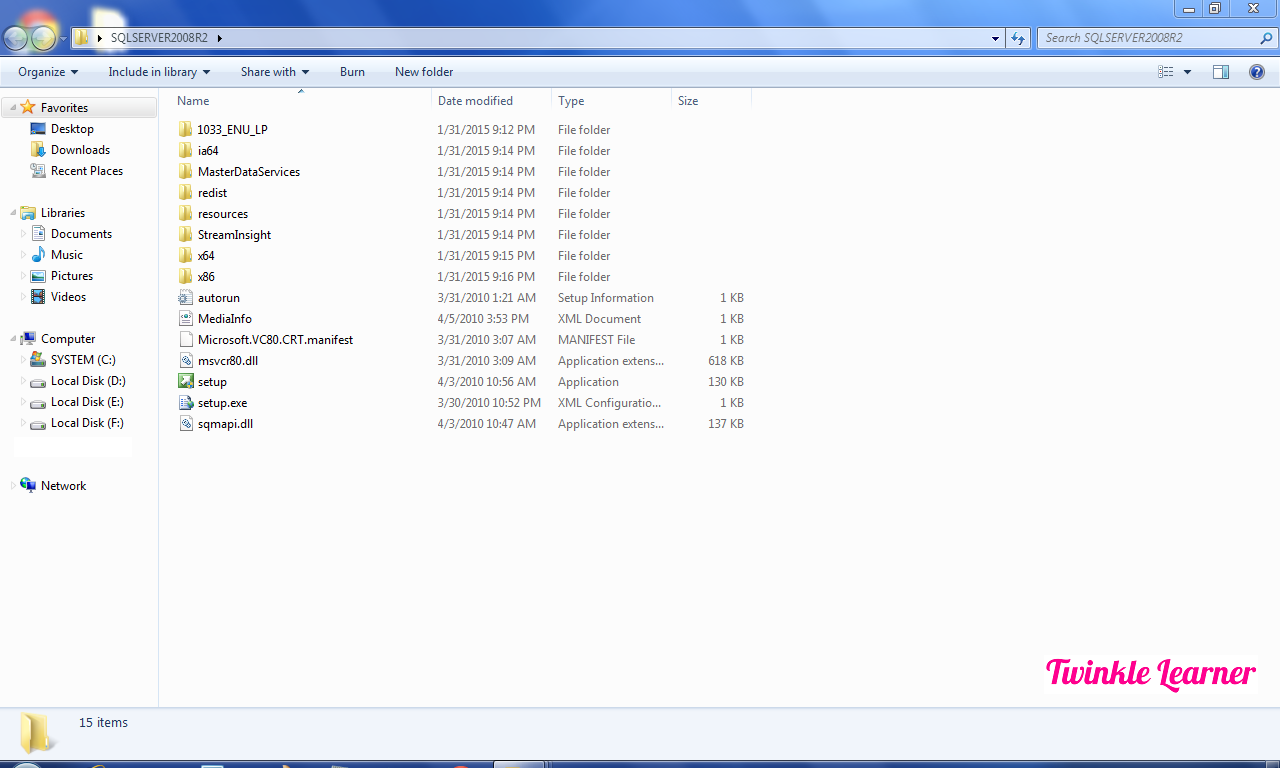Click the autorun setup information icon
Image resolution: width=1280 pixels, height=768 pixels.
pyautogui.click(x=185, y=298)
